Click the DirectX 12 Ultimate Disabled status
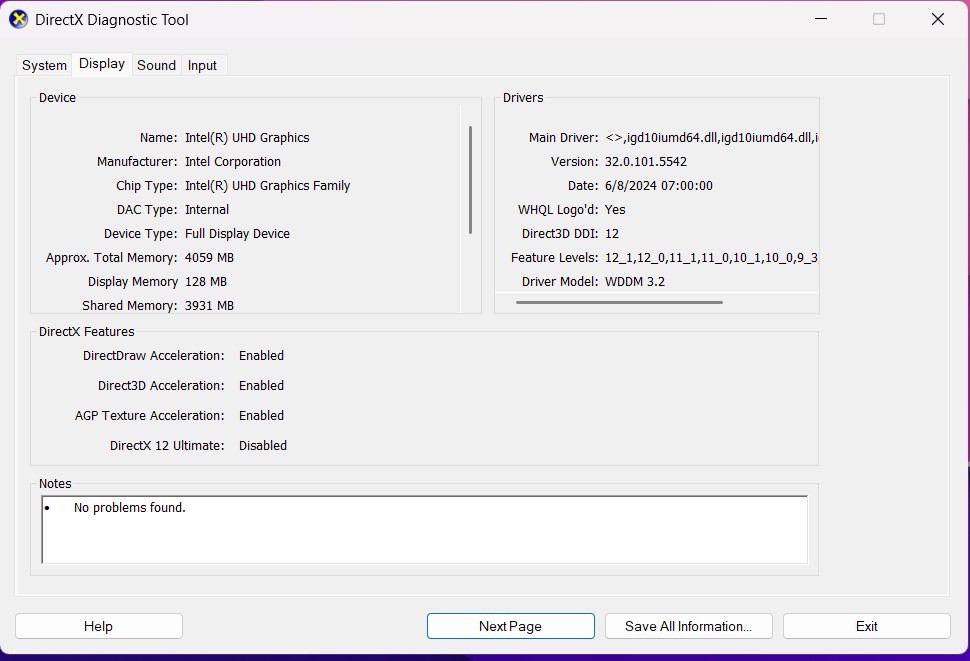Screen dimensions: 970x661 pyautogui.click(x=262, y=446)
